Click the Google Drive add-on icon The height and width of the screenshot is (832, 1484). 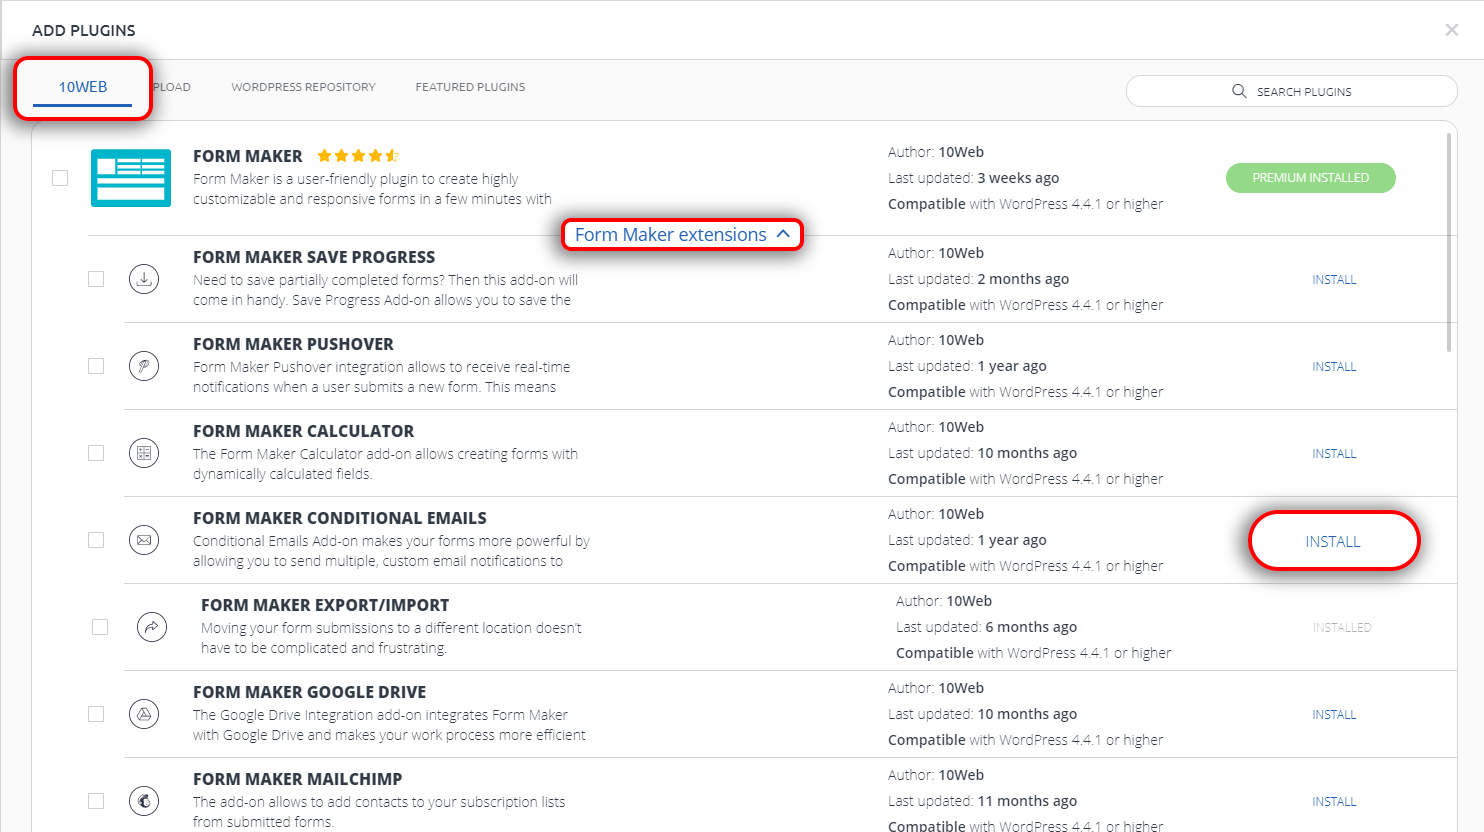tap(144, 714)
